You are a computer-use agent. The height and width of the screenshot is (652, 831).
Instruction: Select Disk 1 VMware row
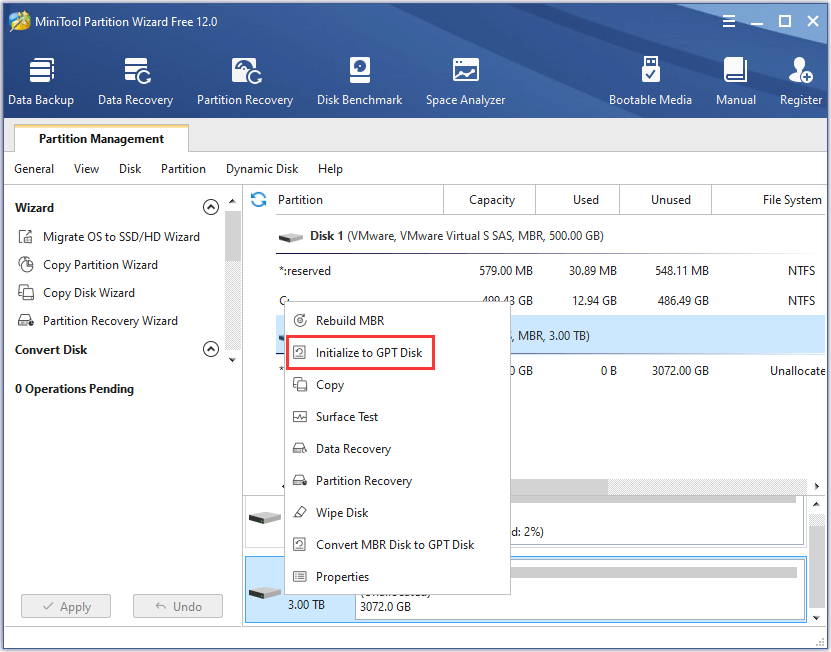click(551, 236)
